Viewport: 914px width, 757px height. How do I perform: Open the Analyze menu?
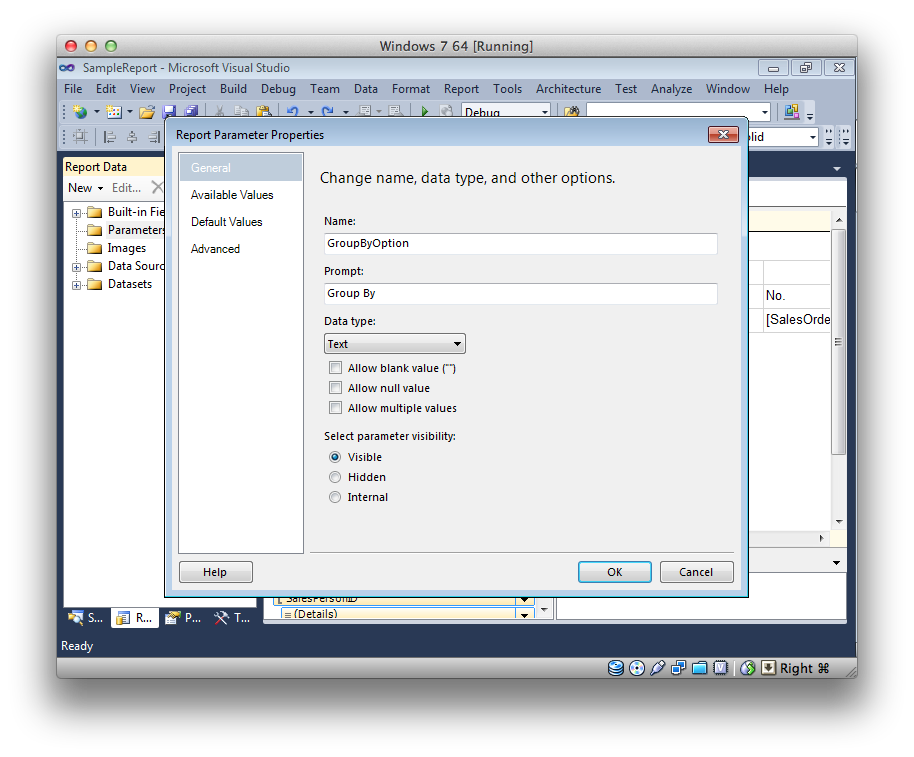coord(672,89)
